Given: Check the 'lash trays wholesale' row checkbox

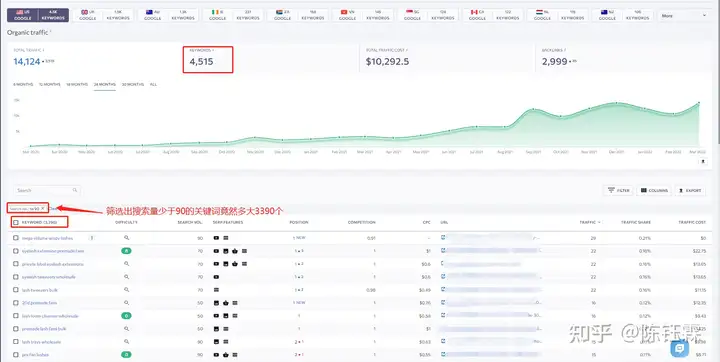Looking at the screenshot, I should pos(16,342).
